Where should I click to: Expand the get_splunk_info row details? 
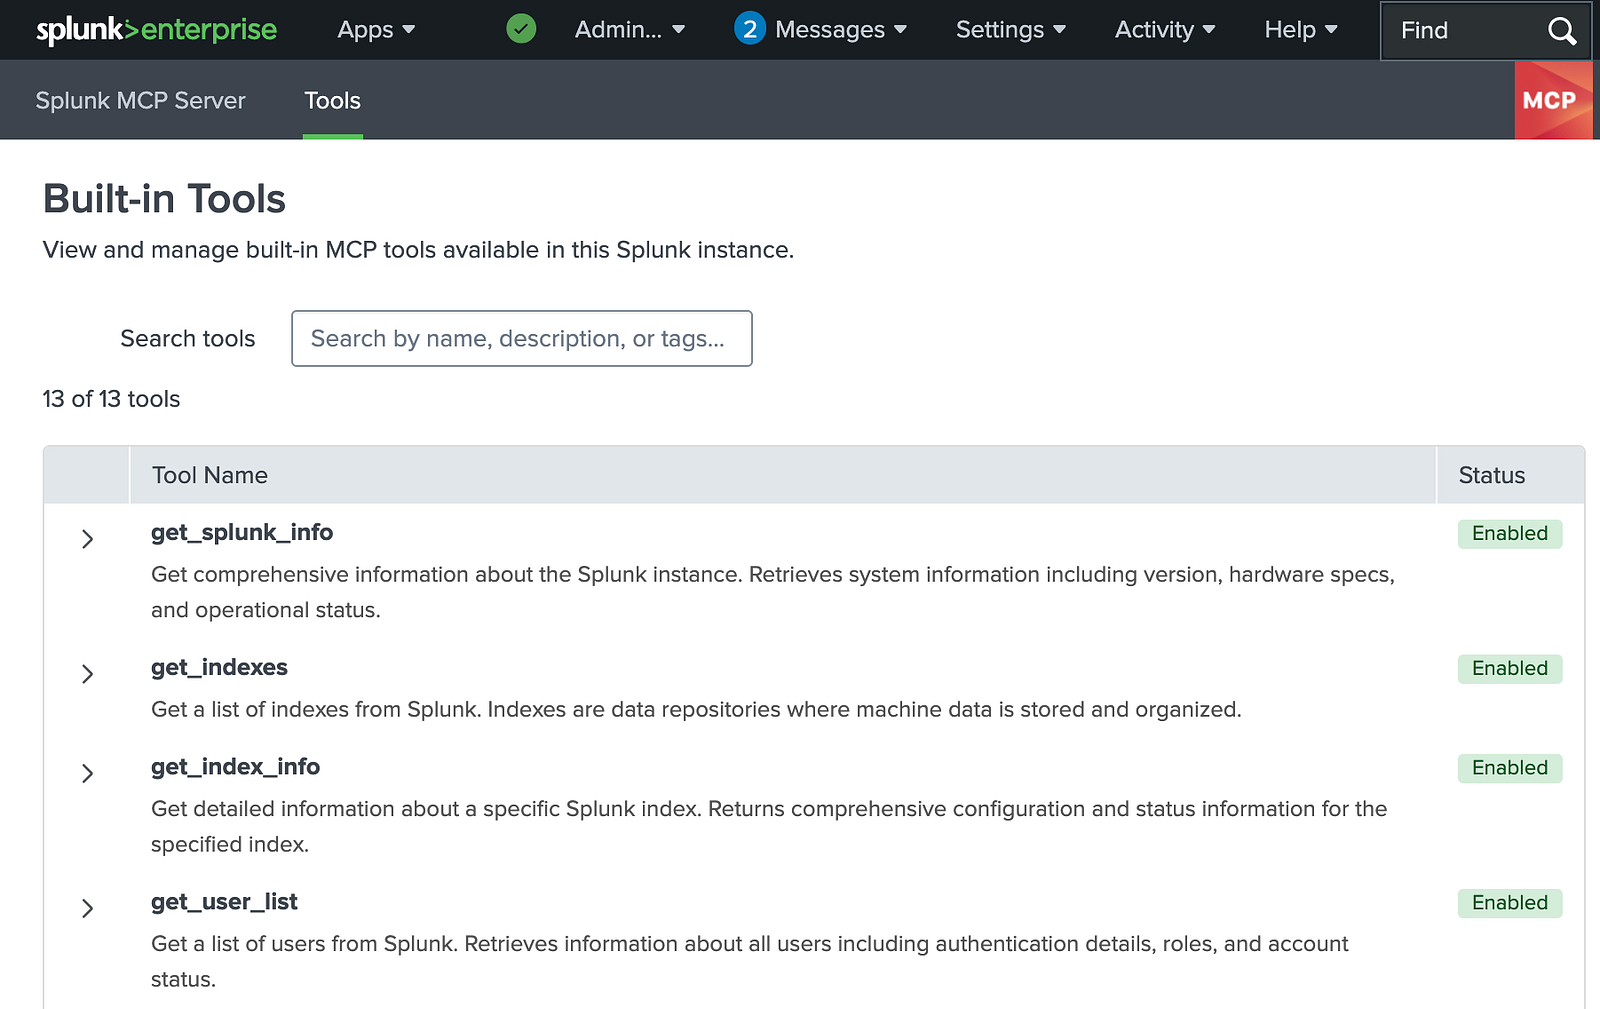click(x=87, y=539)
